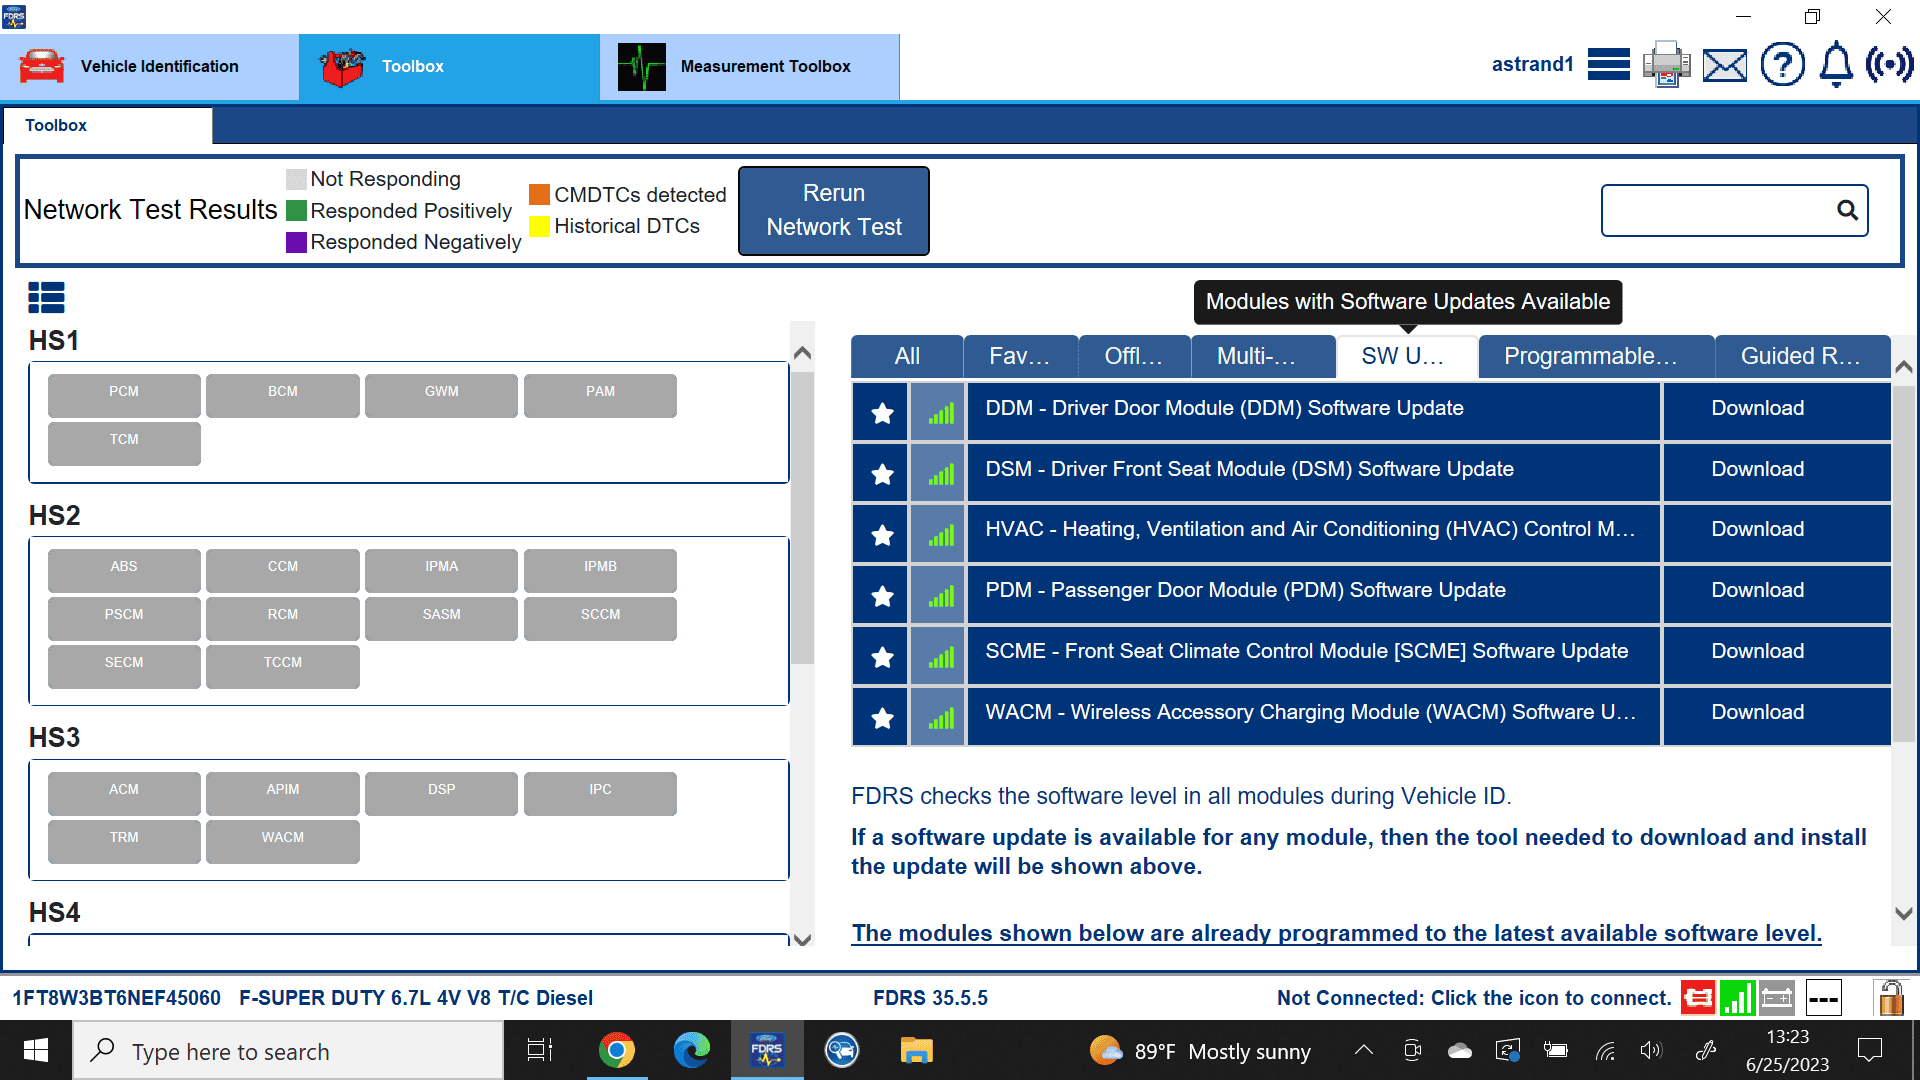Click down chevron on right panel scrollbar
This screenshot has height=1080, width=1920.
(x=1903, y=913)
